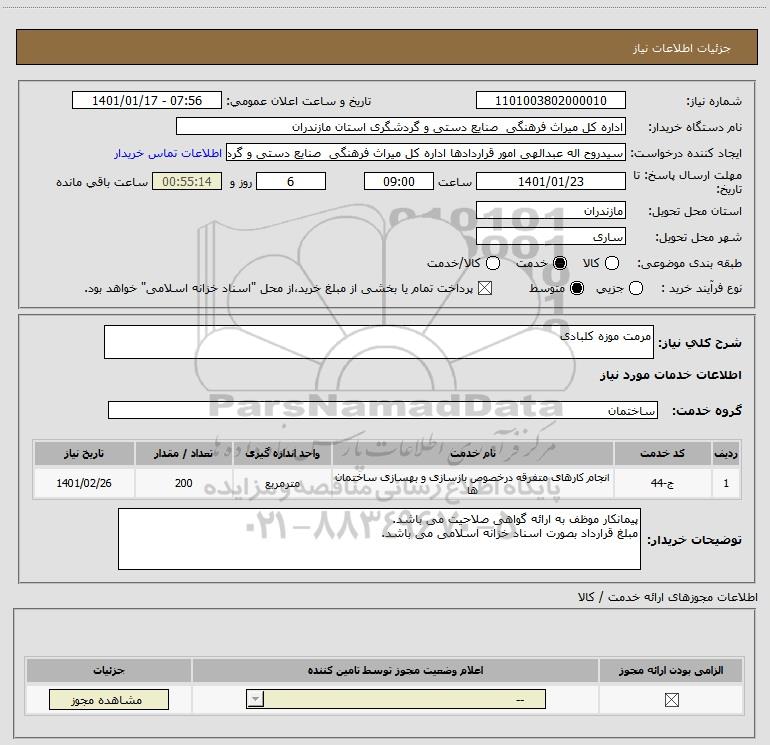Click the ردیف column header
The width and height of the screenshot is (770, 745).
726,453
